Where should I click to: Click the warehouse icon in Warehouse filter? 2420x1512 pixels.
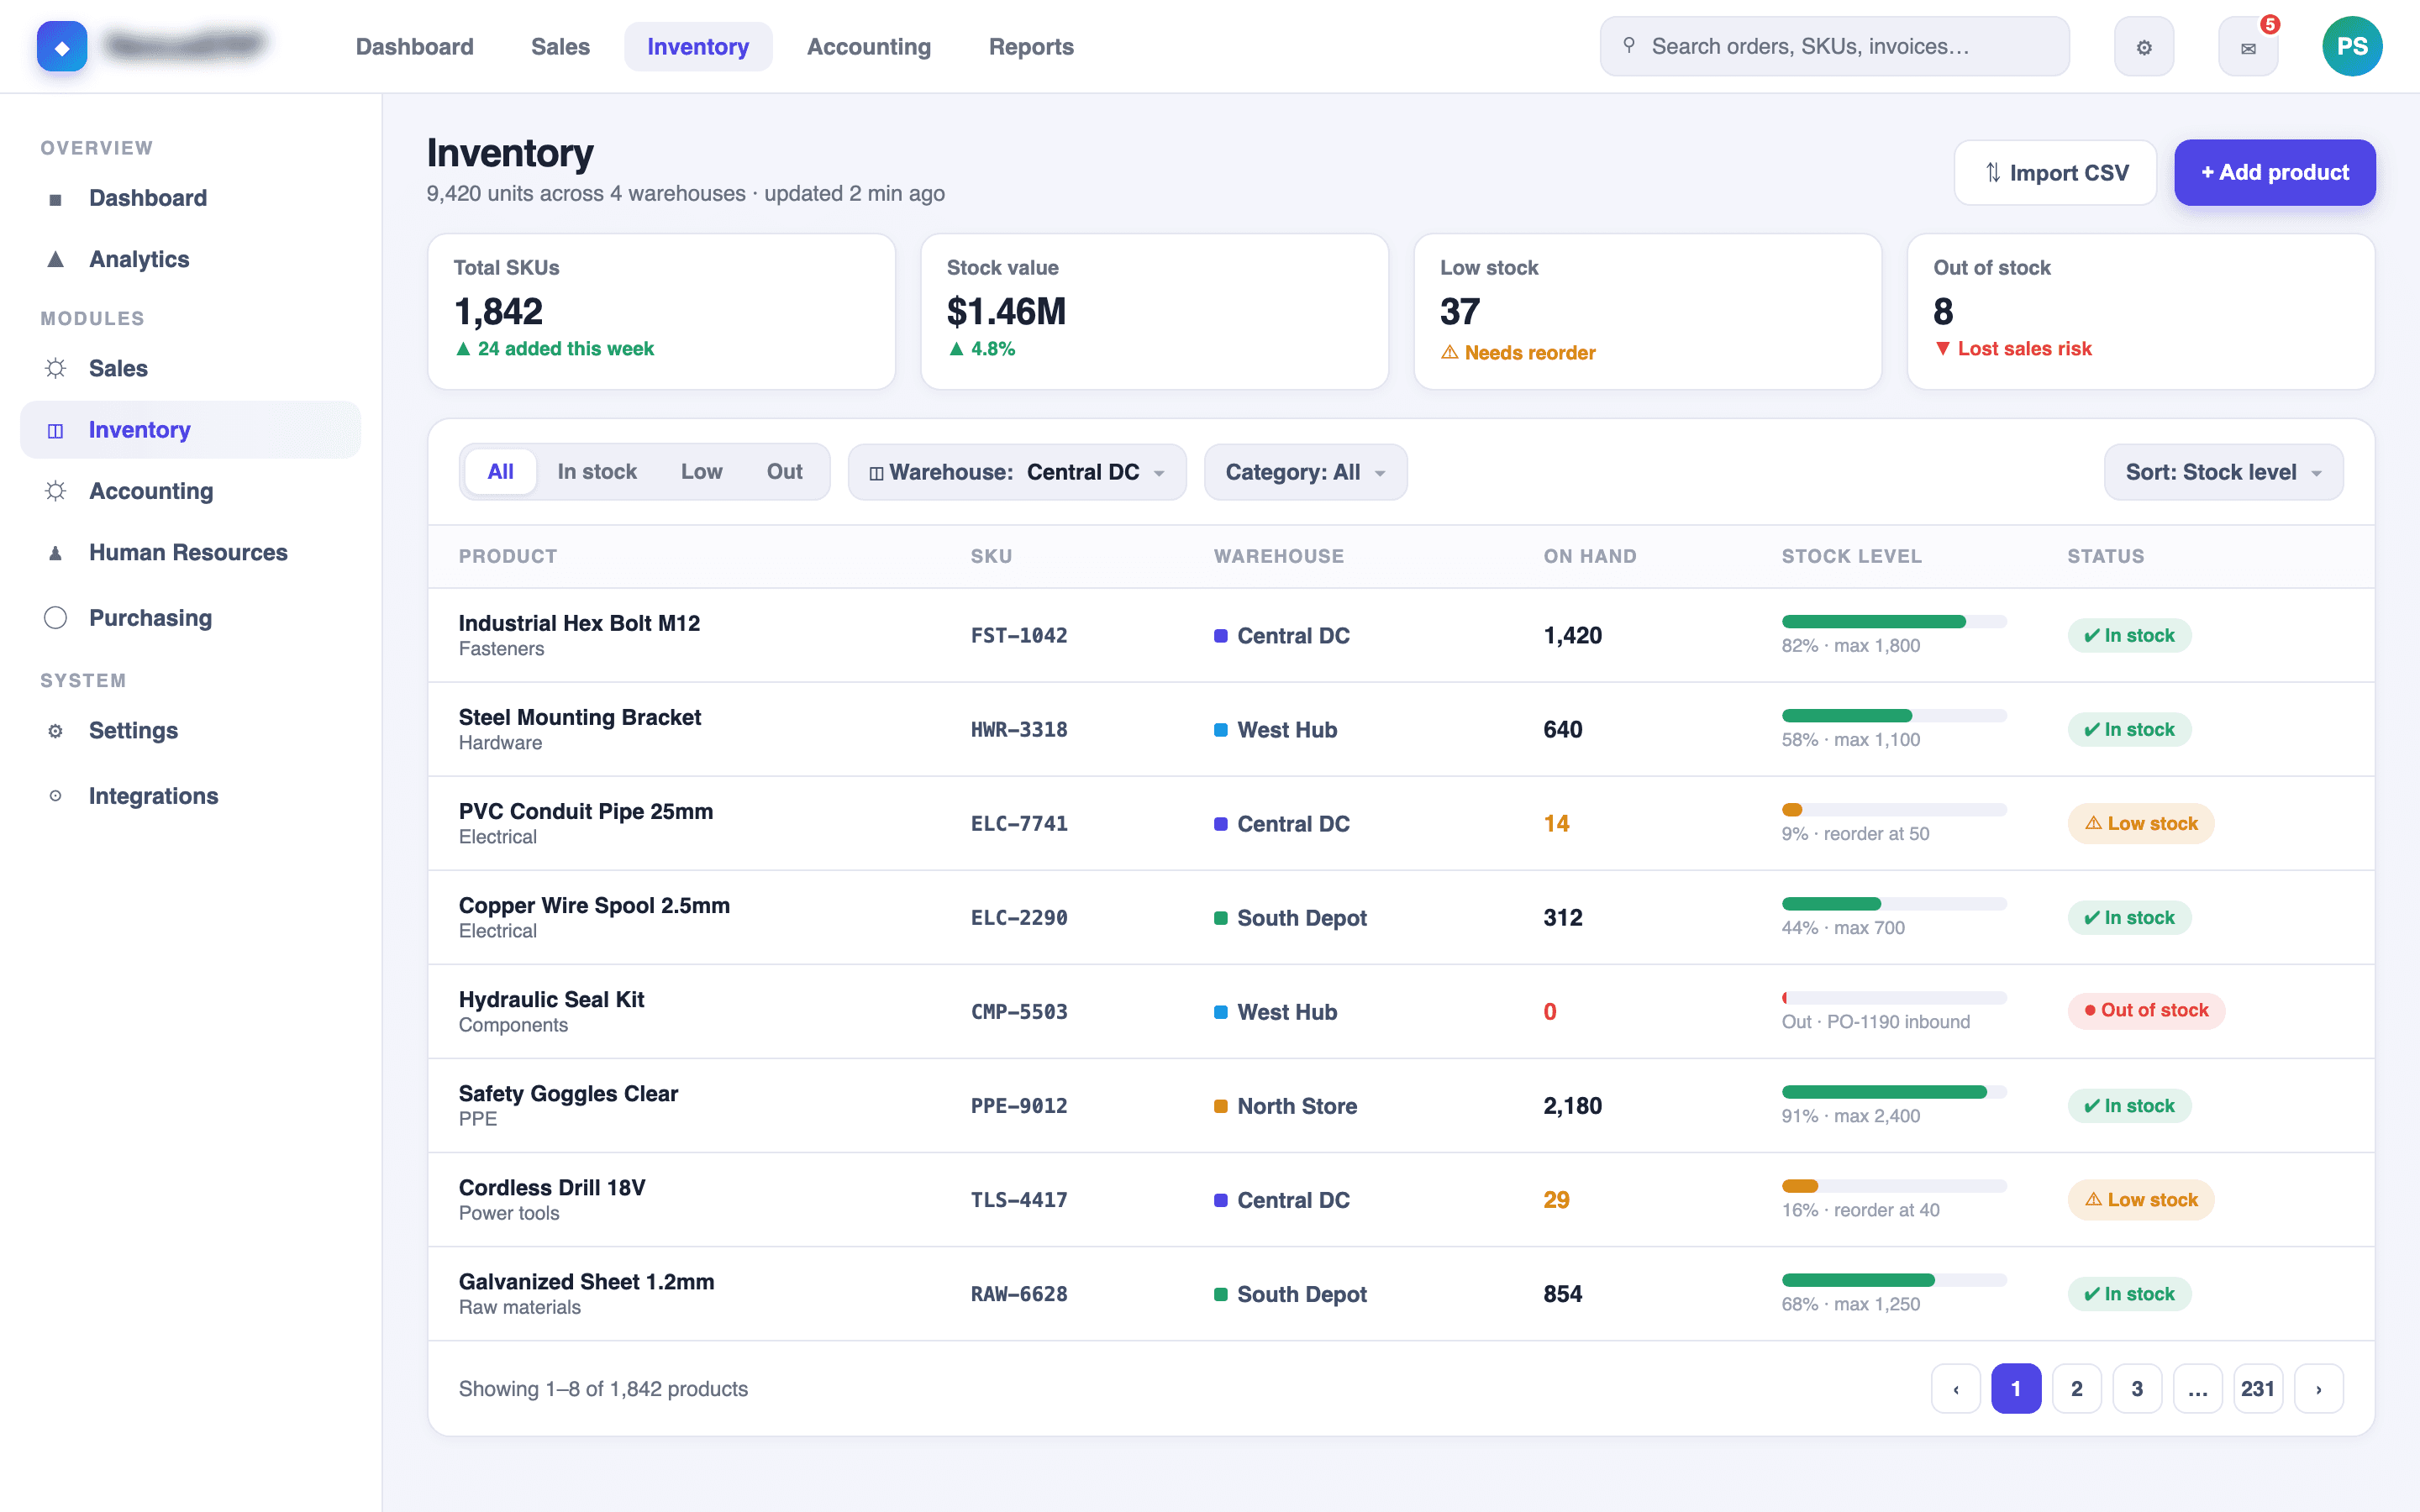876,473
